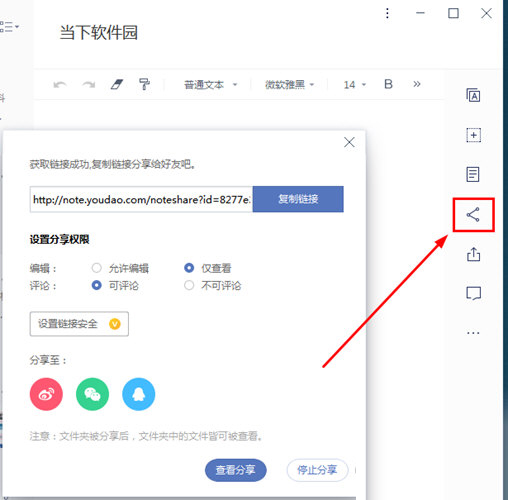Open the list view mode dropdown
Image resolution: width=508 pixels, height=500 pixels.
[x=9, y=27]
